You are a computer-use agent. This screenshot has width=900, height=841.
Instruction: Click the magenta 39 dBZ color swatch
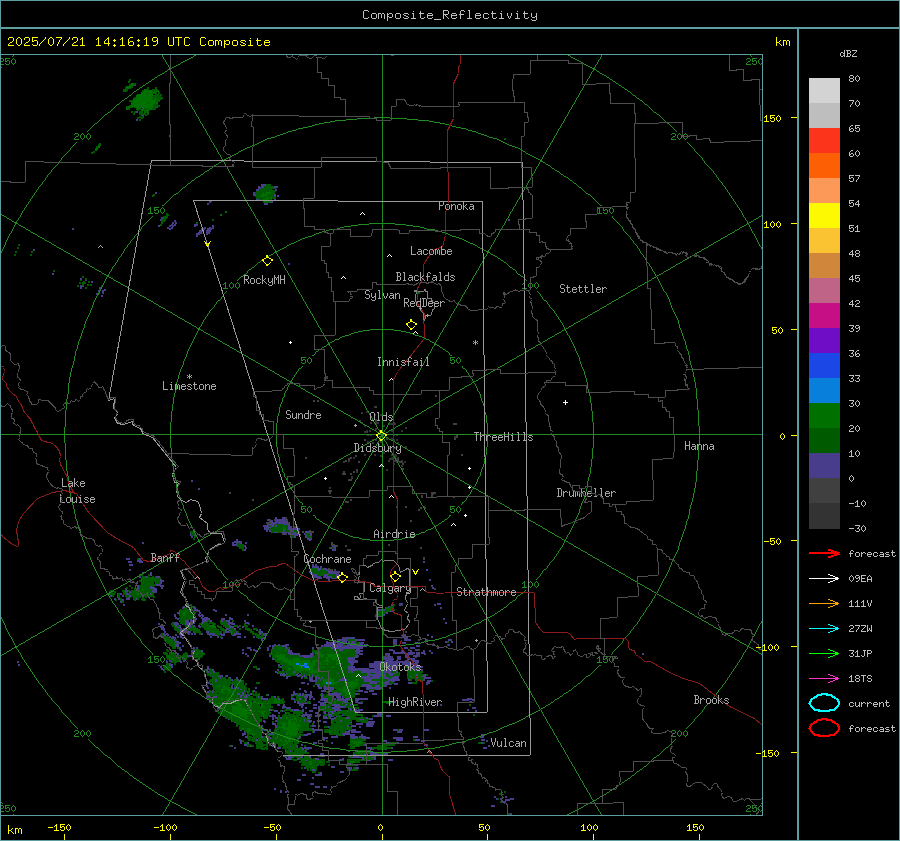click(824, 316)
